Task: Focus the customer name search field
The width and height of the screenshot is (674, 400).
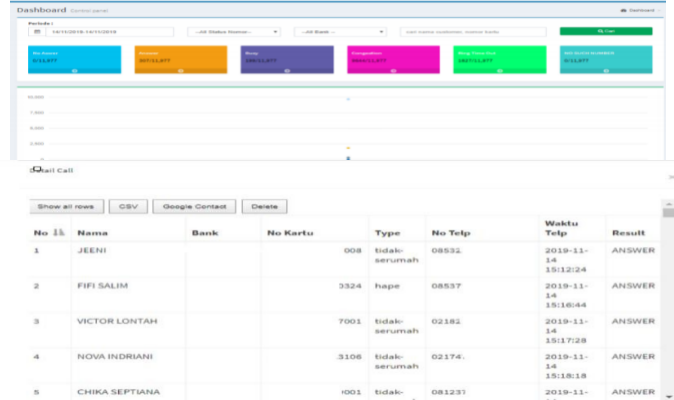Action: pyautogui.click(x=473, y=32)
